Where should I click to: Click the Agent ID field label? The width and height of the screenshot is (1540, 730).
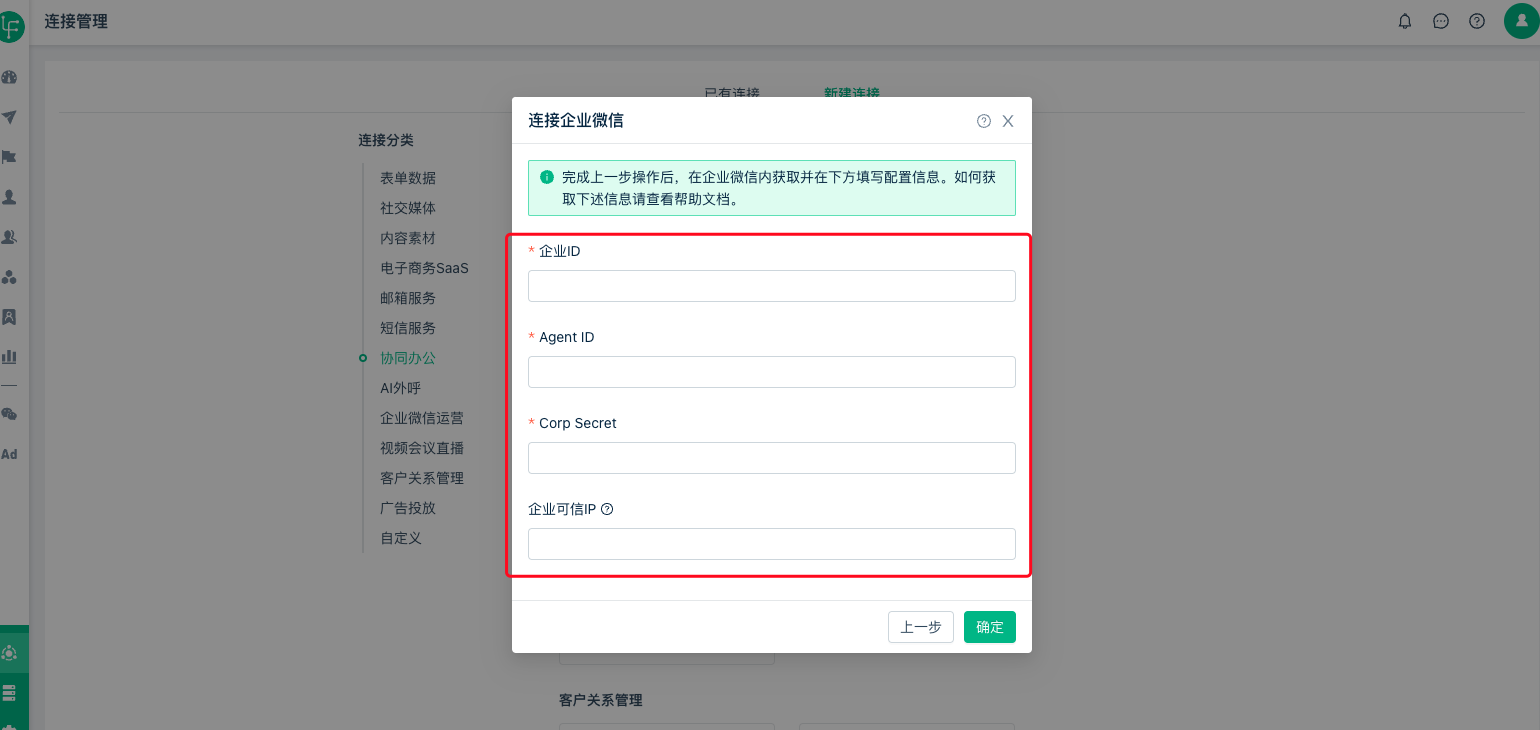[567, 337]
